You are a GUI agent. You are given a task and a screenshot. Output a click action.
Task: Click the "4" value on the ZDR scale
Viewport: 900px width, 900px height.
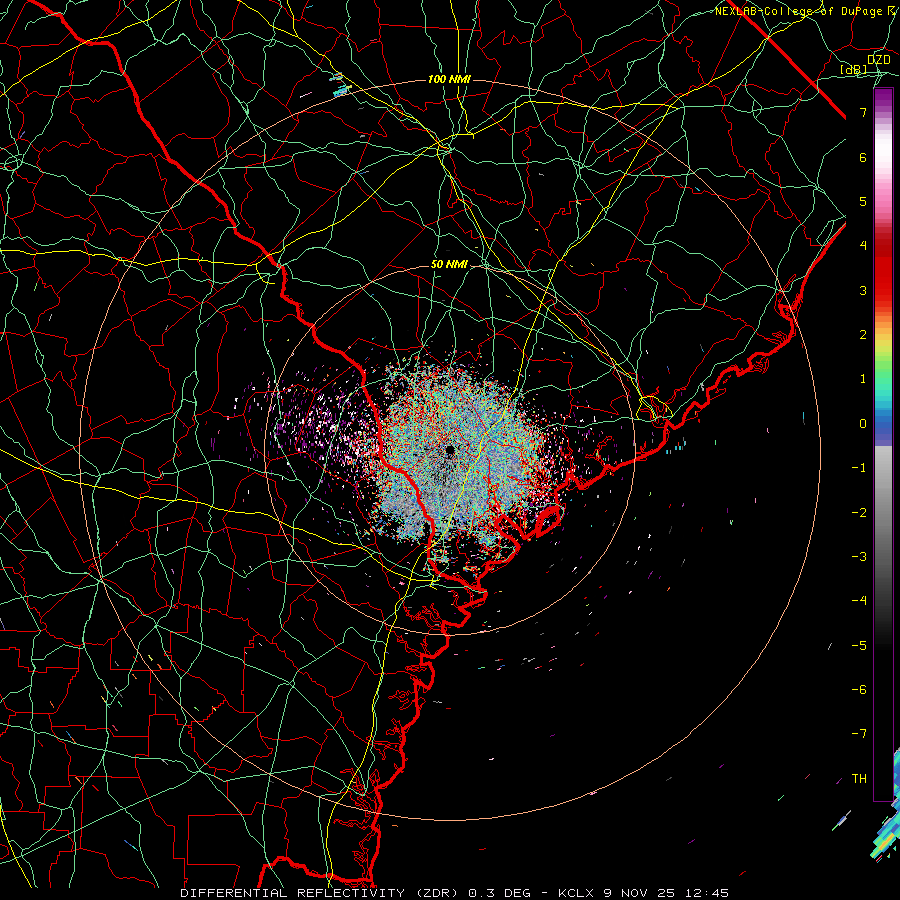863,246
